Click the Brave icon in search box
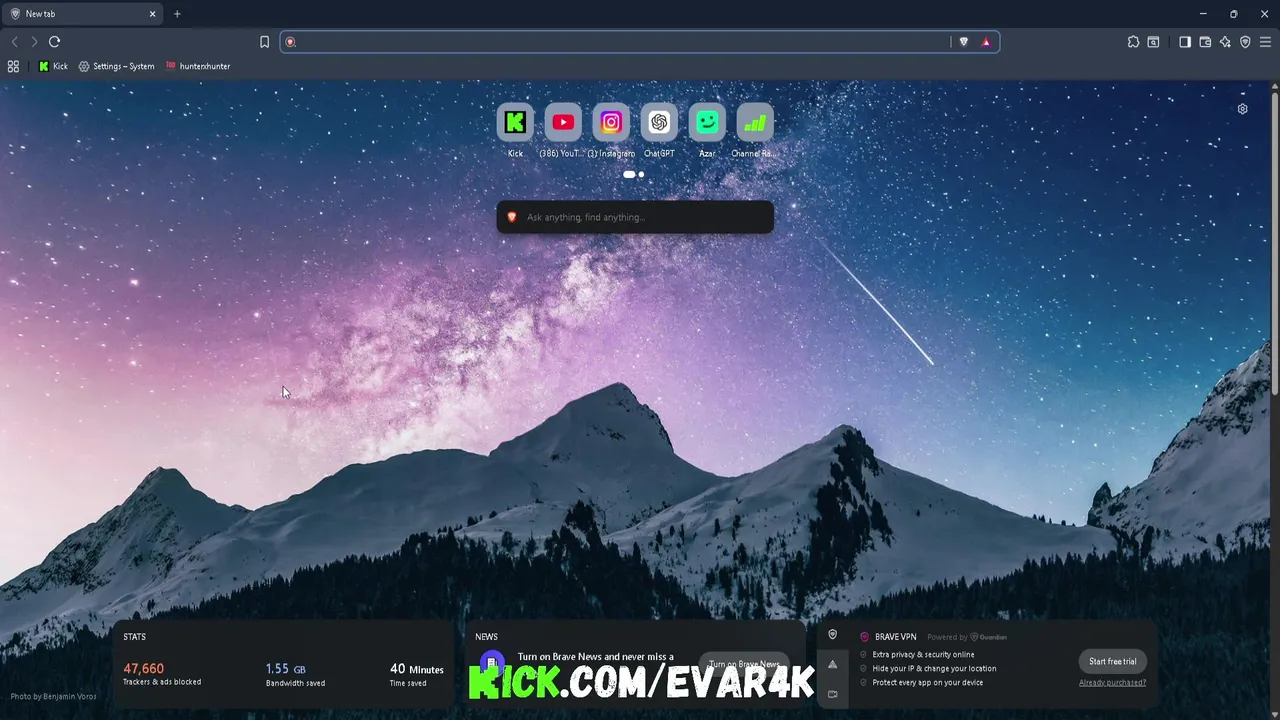This screenshot has width=1280, height=720. [x=512, y=217]
